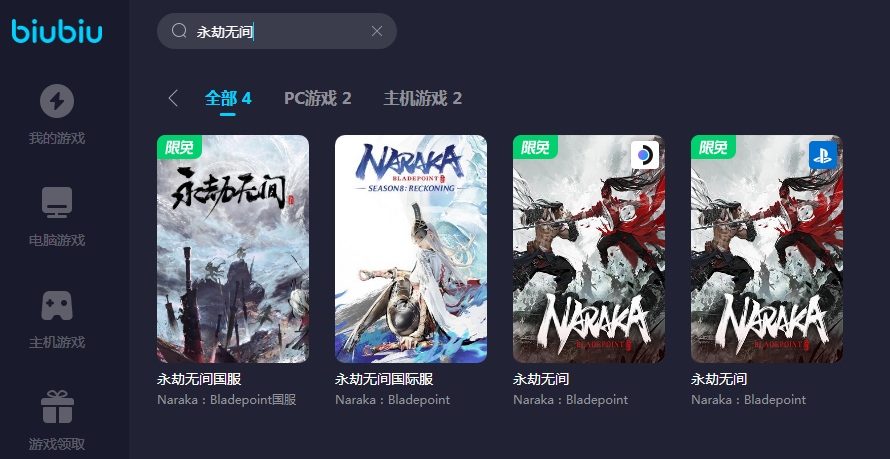Open My Games lightning bolt icon

57,101
